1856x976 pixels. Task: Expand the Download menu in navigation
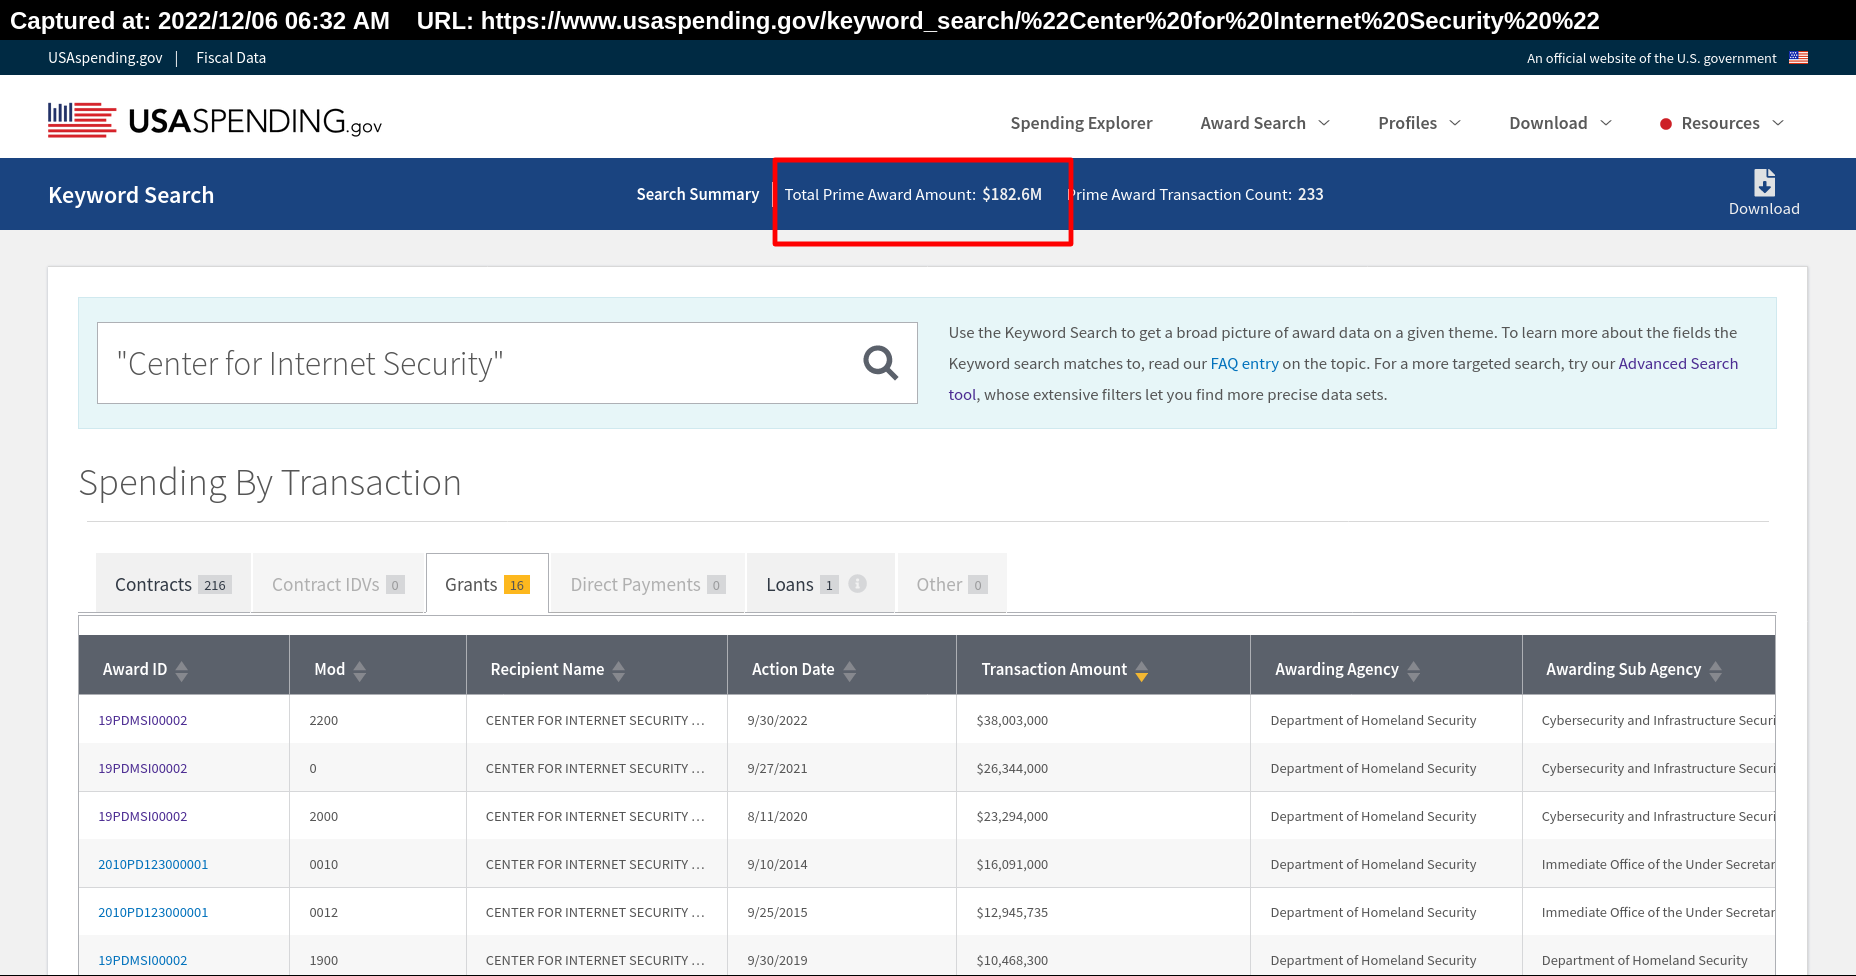pos(1560,123)
